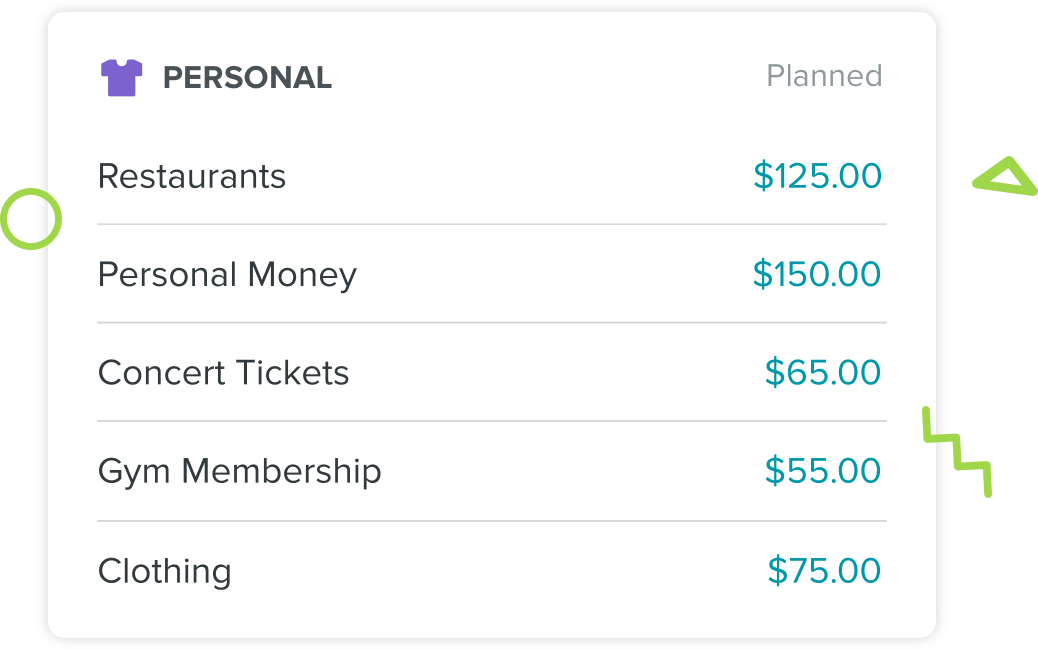This screenshot has width=1038, height=650.
Task: Click the green zigzag squiggle
Action: click(957, 452)
